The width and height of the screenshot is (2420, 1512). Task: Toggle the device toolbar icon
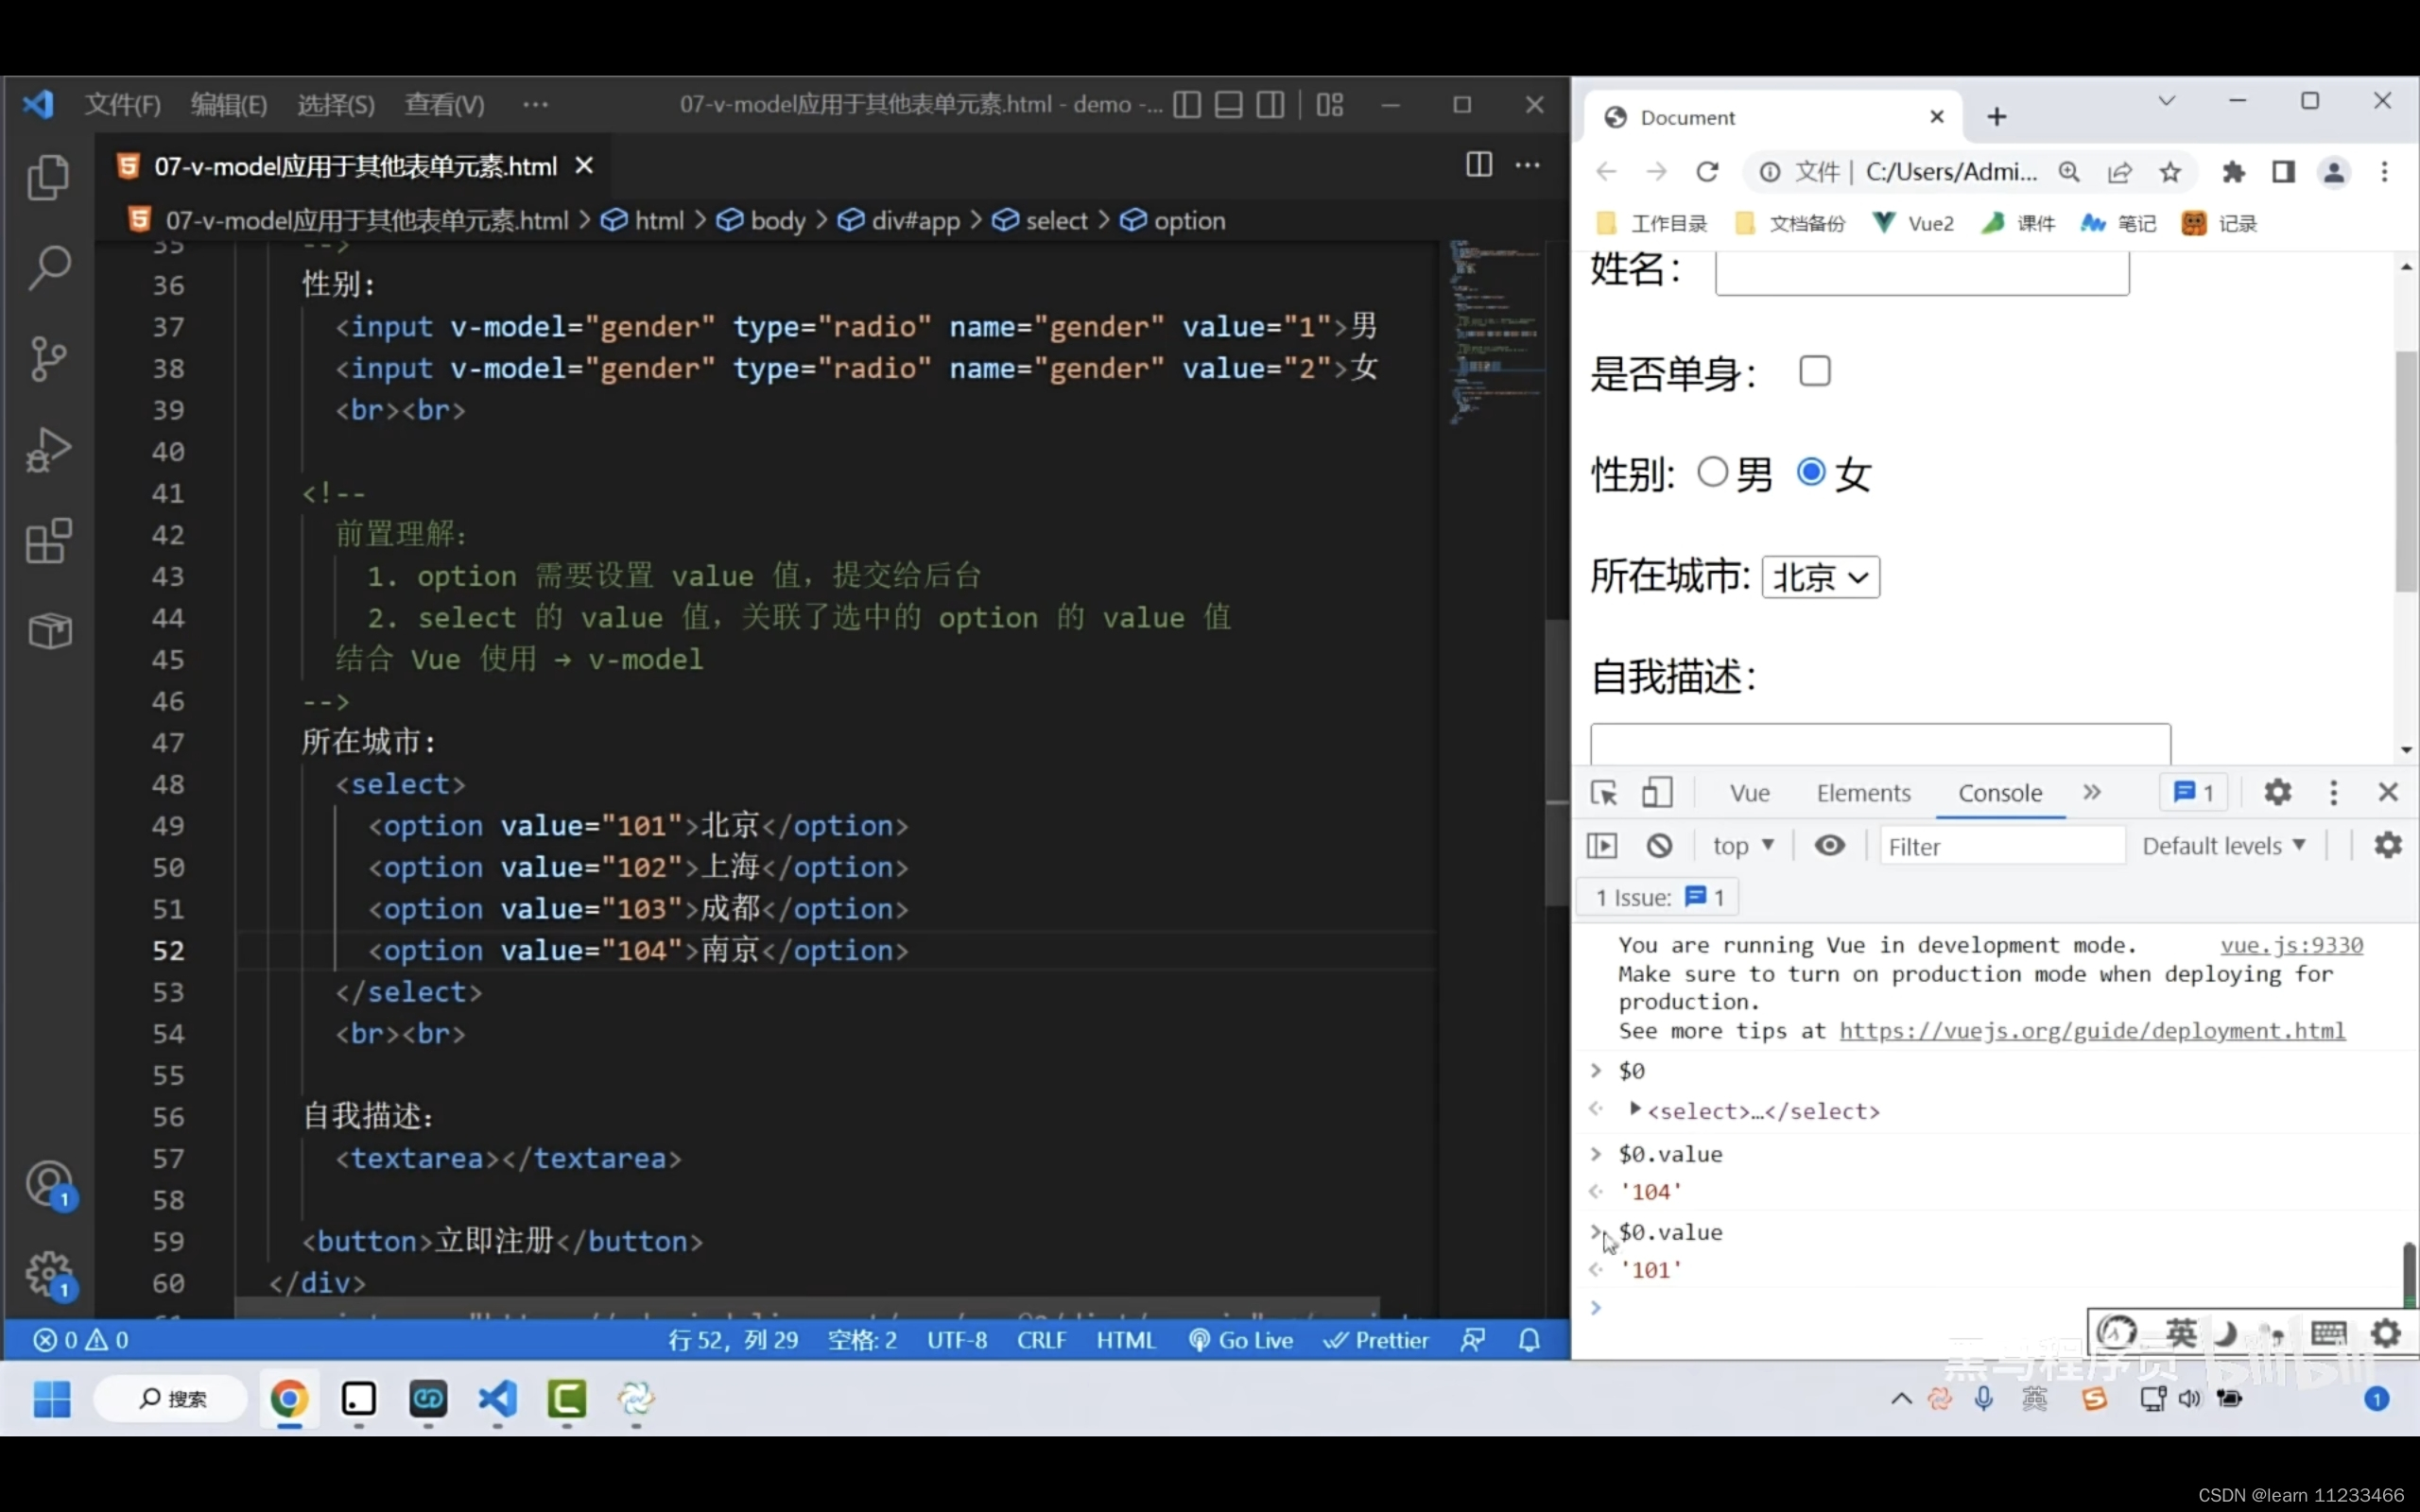click(x=1657, y=793)
